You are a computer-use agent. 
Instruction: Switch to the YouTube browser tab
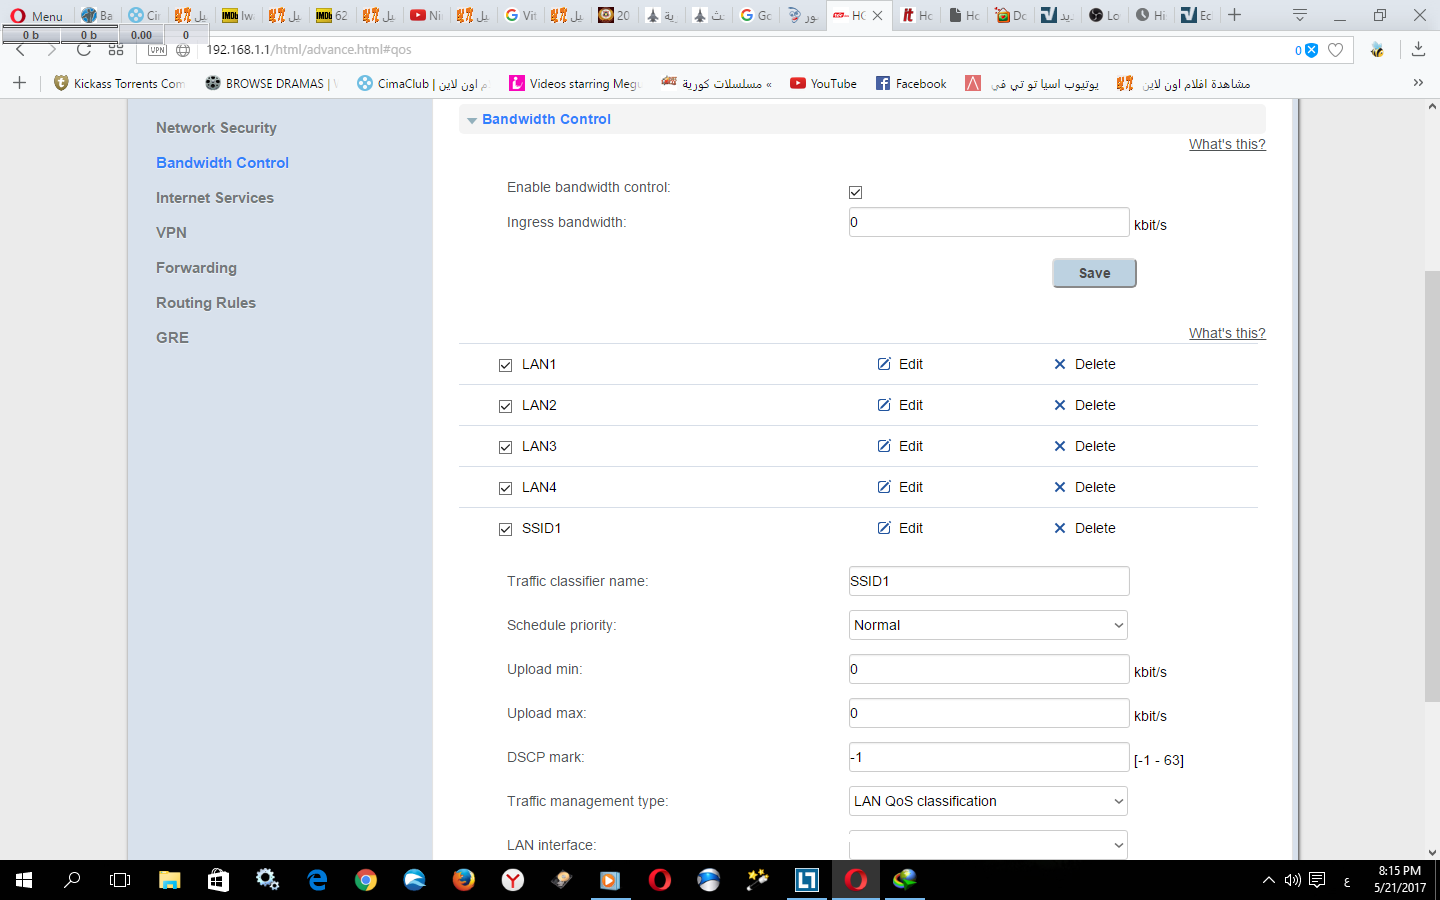click(x=426, y=15)
